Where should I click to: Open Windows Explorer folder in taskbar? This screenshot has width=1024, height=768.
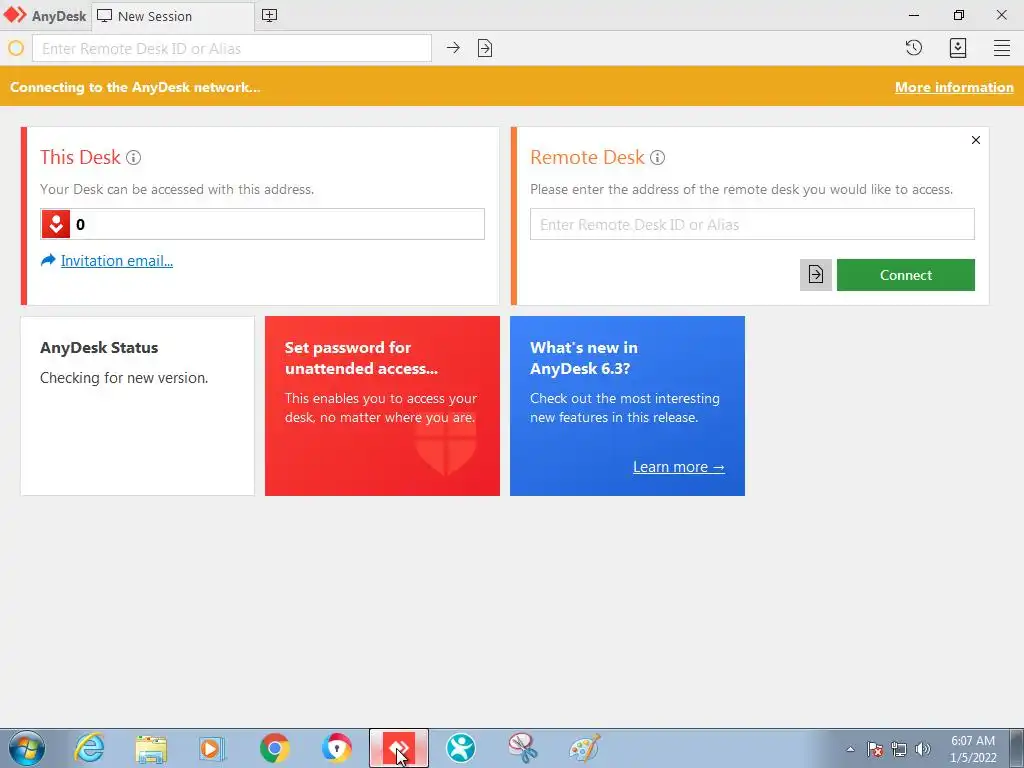(x=152, y=749)
